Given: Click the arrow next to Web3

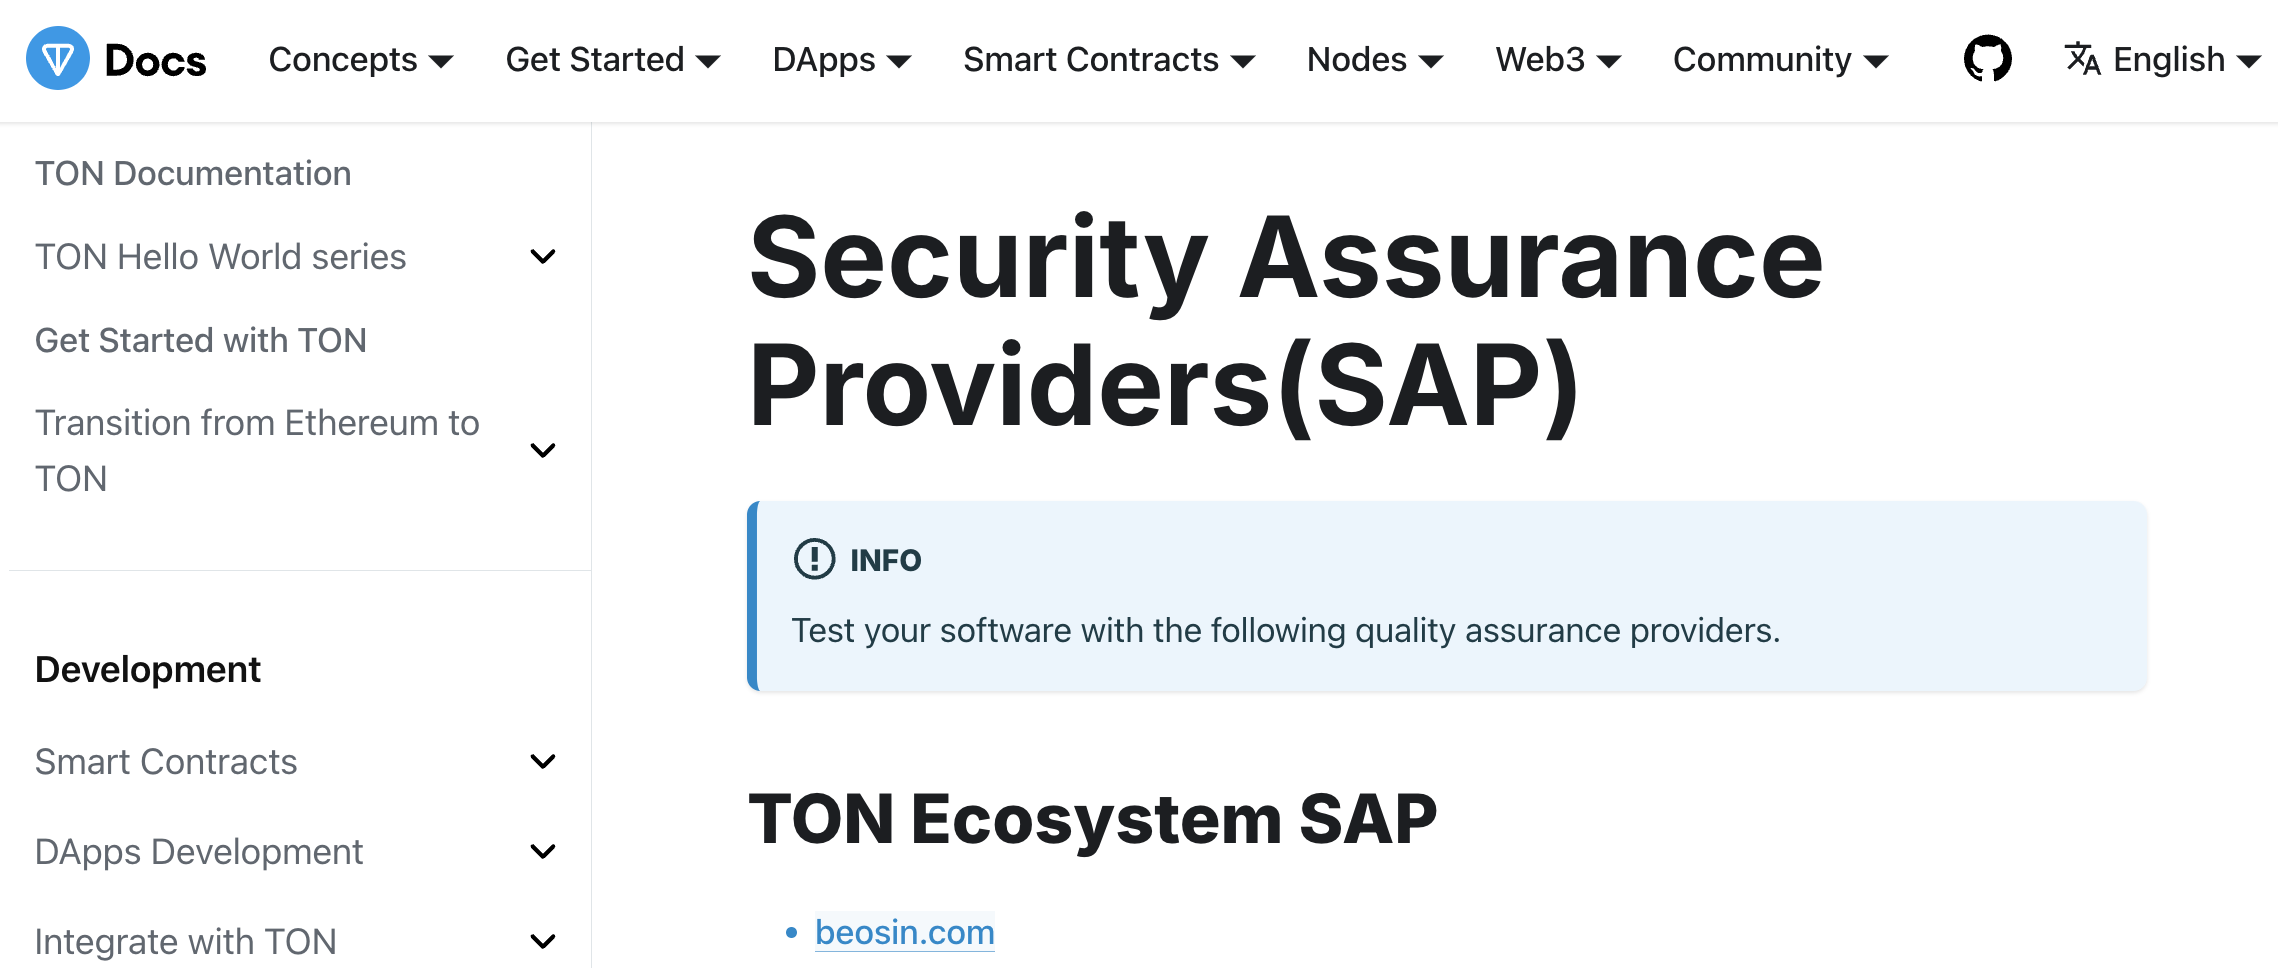Looking at the screenshot, I should tap(1608, 61).
